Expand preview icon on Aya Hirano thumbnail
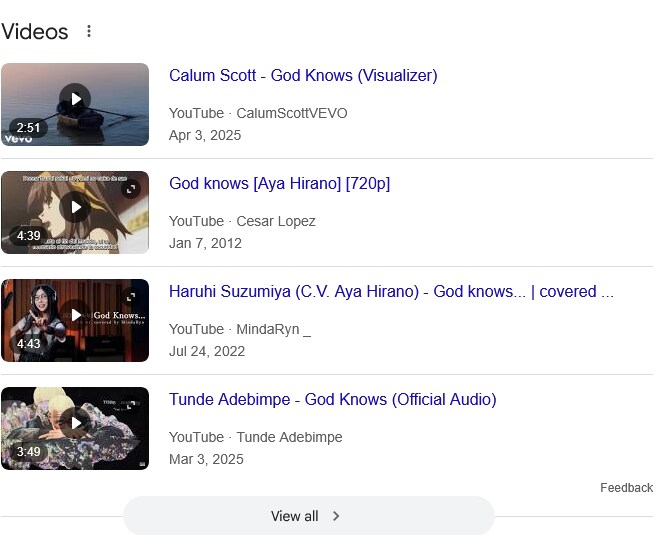671x535 pixels. [131, 189]
